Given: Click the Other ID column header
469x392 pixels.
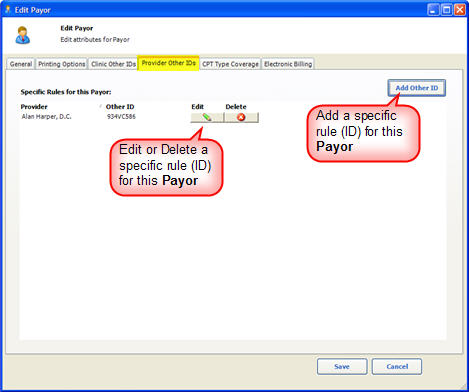Looking at the screenshot, I should (x=120, y=107).
